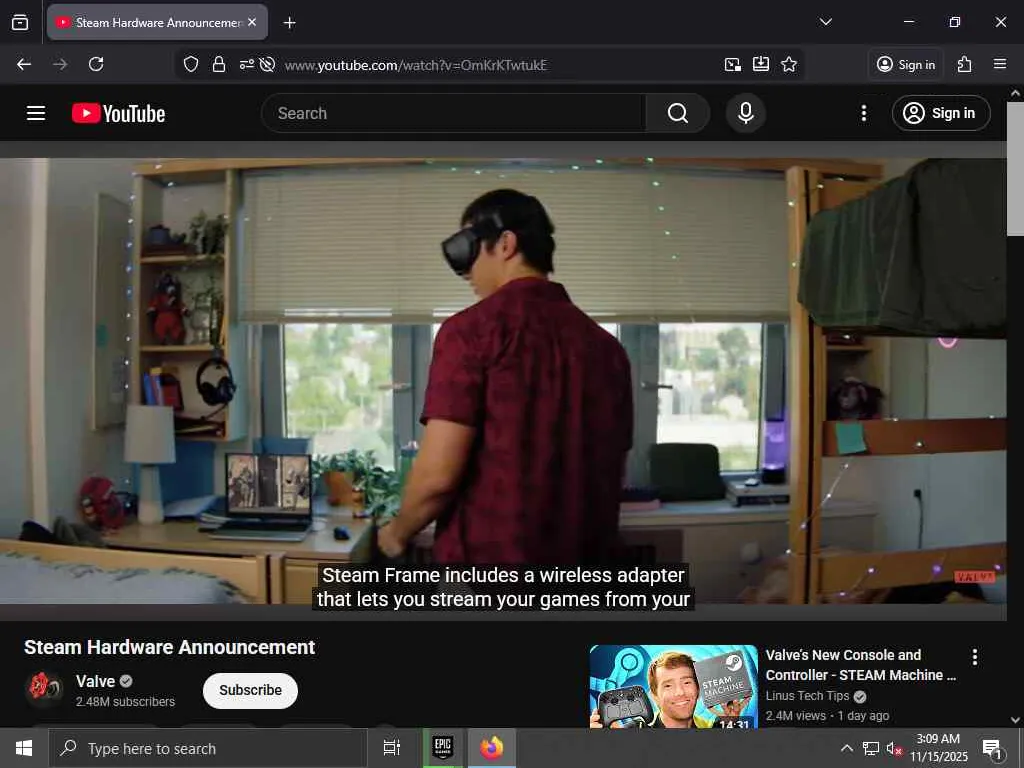The image size is (1024, 768).
Task: Open Firefox extensions menu
Action: [x=965, y=64]
